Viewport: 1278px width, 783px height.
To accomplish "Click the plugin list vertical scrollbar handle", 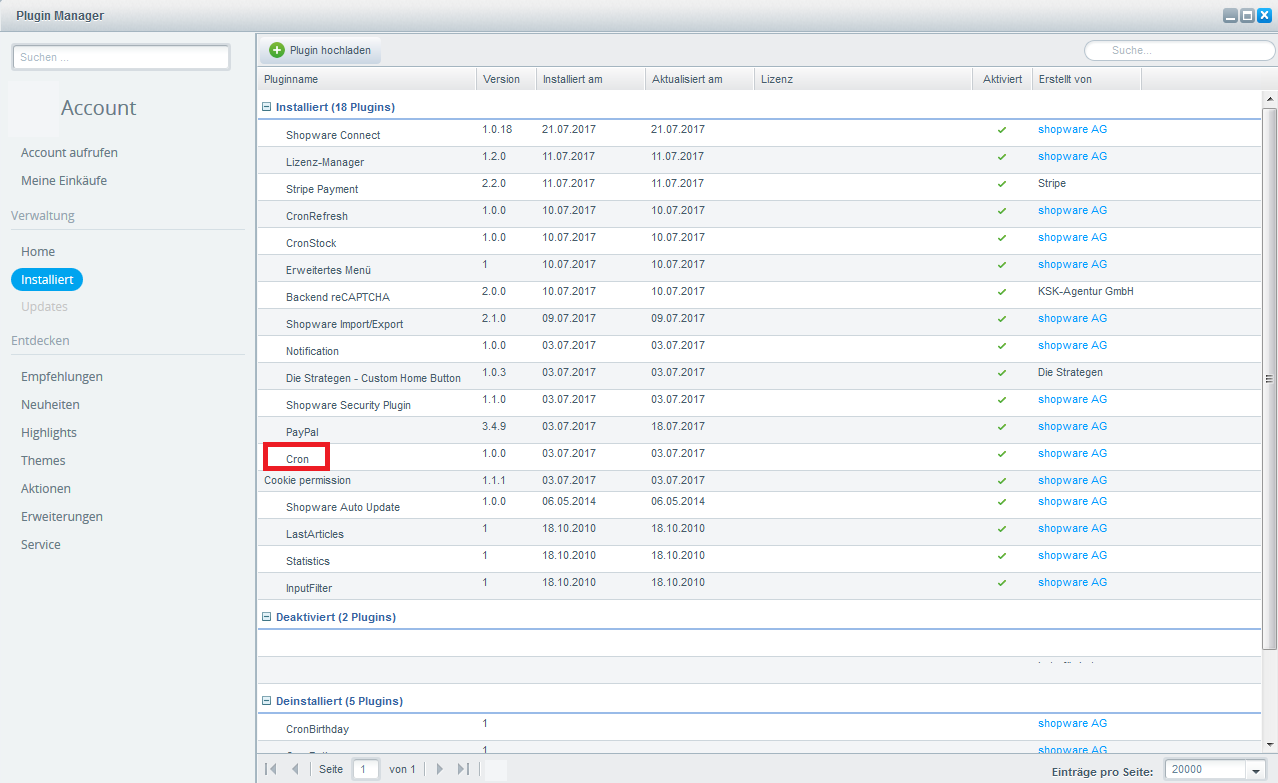I will 1269,379.
